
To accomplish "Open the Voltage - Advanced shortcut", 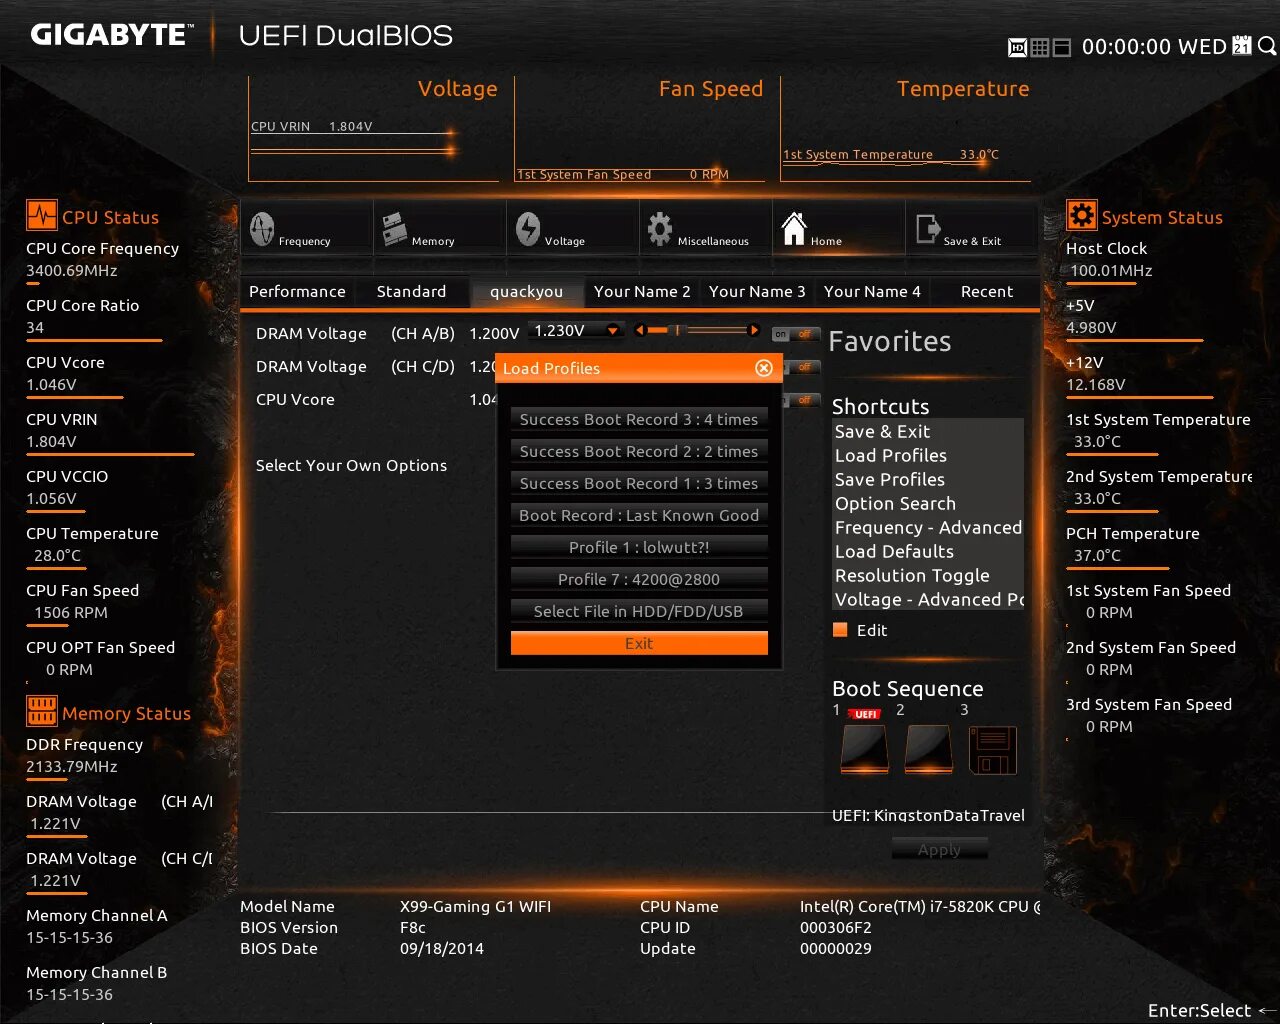I will point(928,599).
